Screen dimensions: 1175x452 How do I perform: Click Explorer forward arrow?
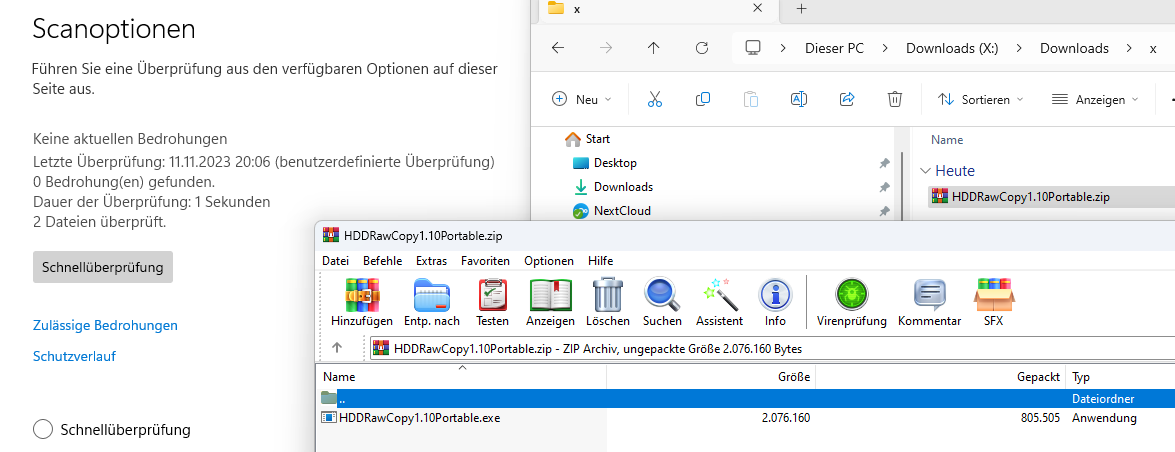[x=605, y=48]
